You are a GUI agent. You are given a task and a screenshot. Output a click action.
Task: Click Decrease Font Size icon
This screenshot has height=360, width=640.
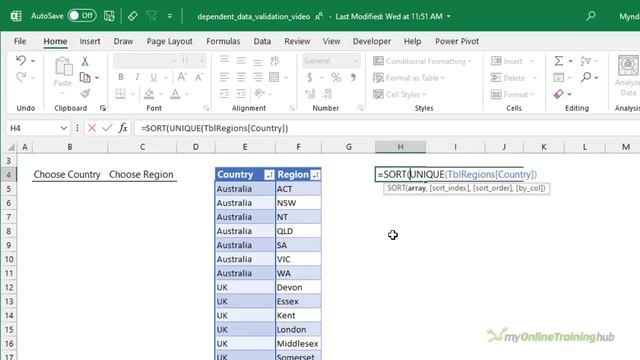(x=199, y=77)
